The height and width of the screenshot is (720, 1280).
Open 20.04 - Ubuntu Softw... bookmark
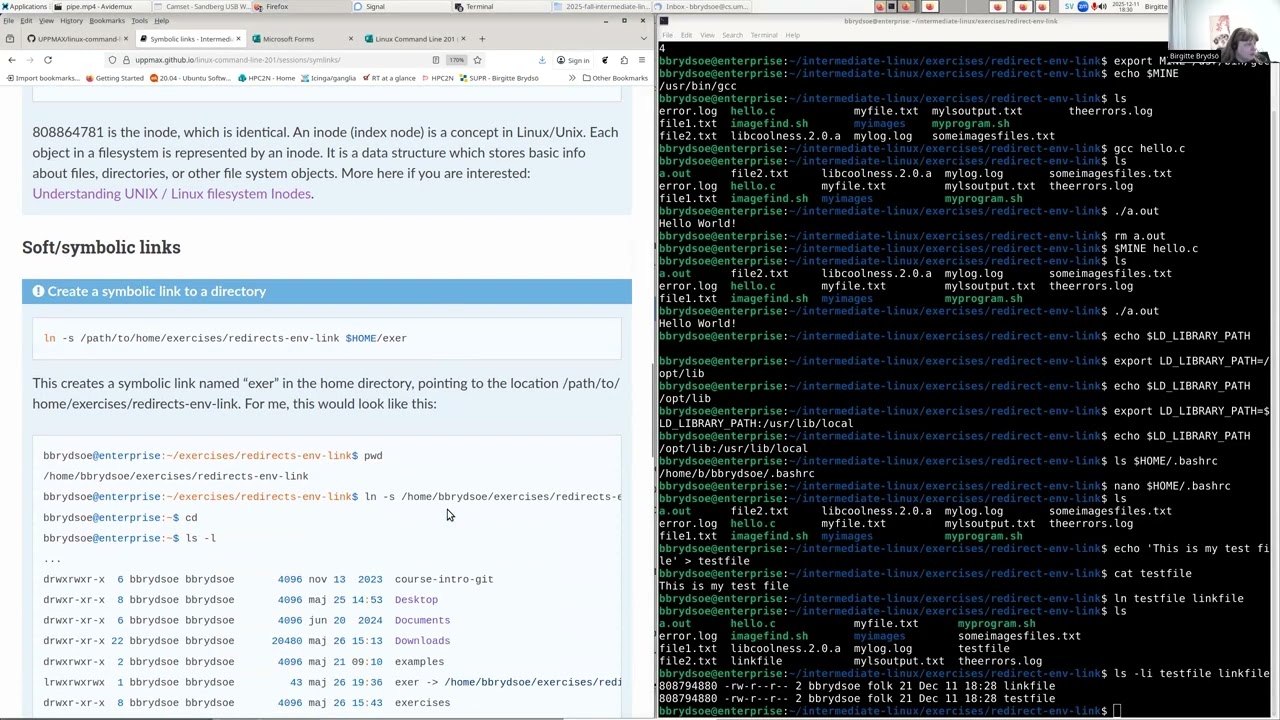tap(190, 78)
